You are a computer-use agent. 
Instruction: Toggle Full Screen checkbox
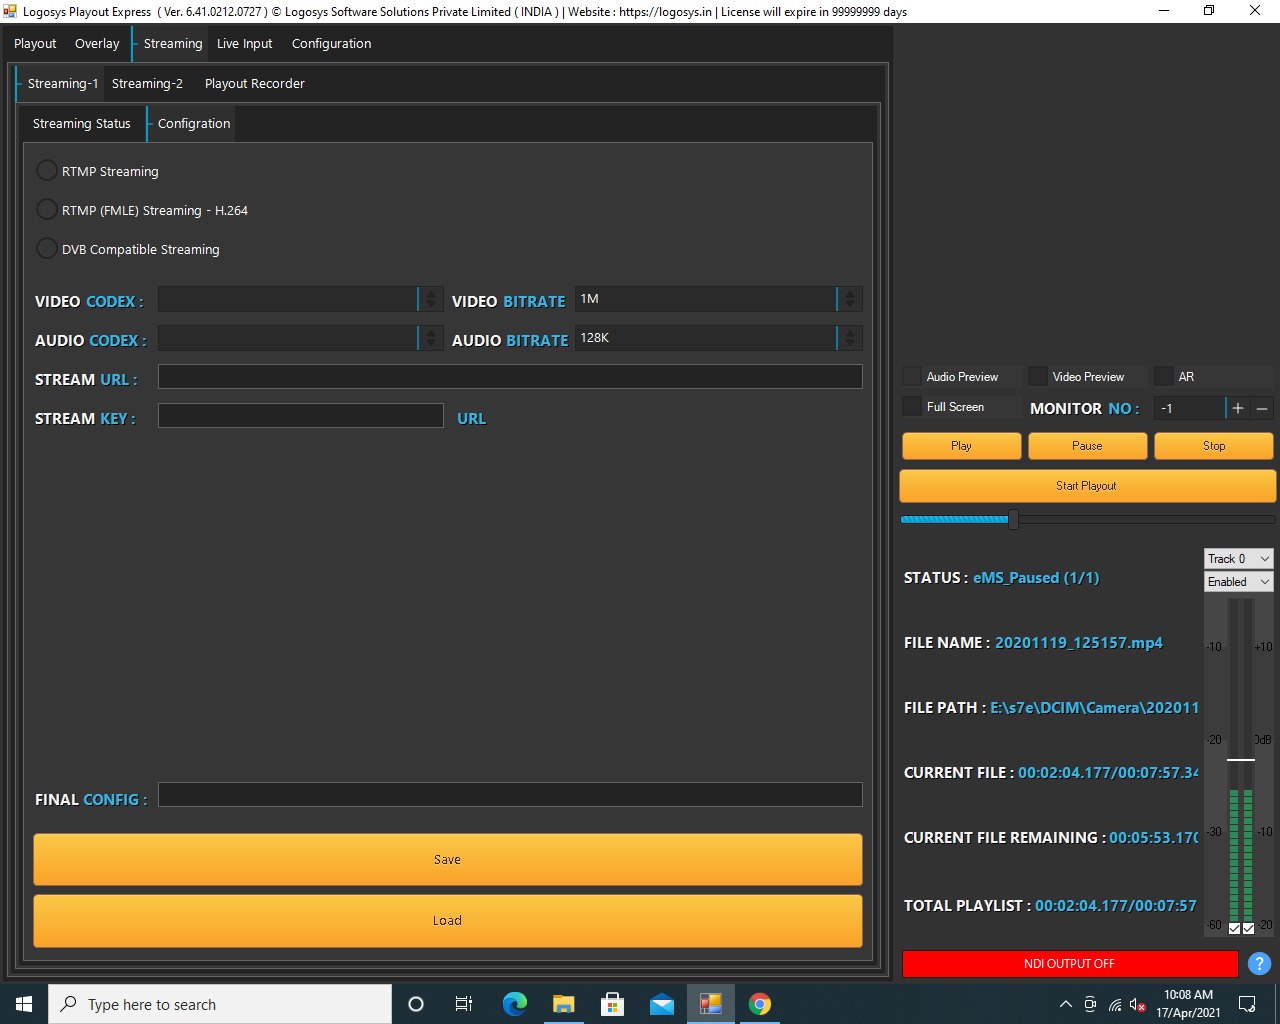point(912,406)
